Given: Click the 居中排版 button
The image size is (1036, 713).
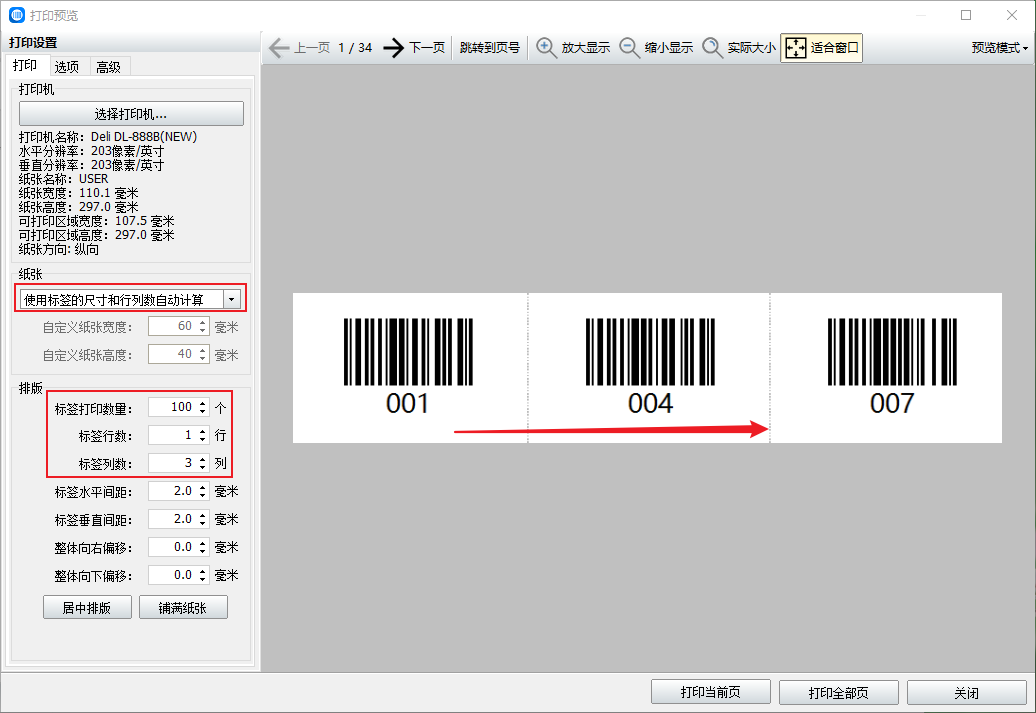Looking at the screenshot, I should click(x=87, y=607).
